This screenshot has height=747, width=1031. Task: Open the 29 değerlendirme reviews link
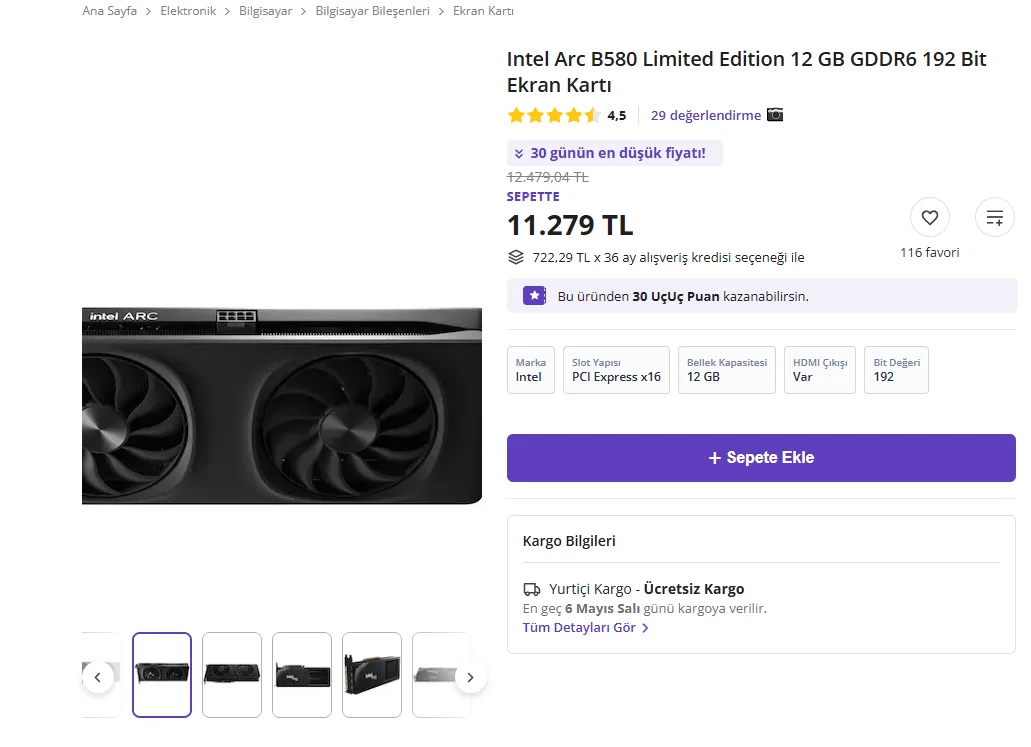(x=705, y=115)
